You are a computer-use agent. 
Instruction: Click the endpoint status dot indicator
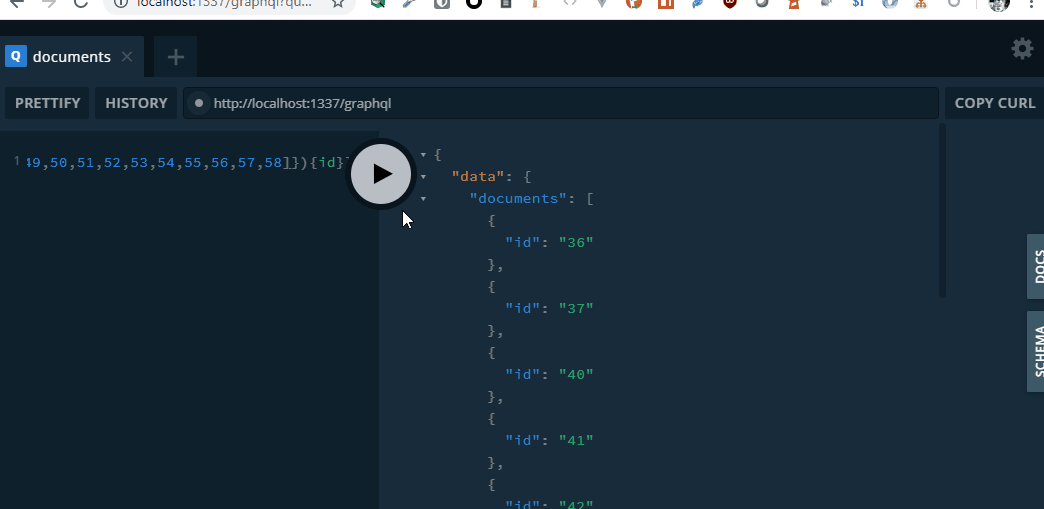tap(198, 103)
